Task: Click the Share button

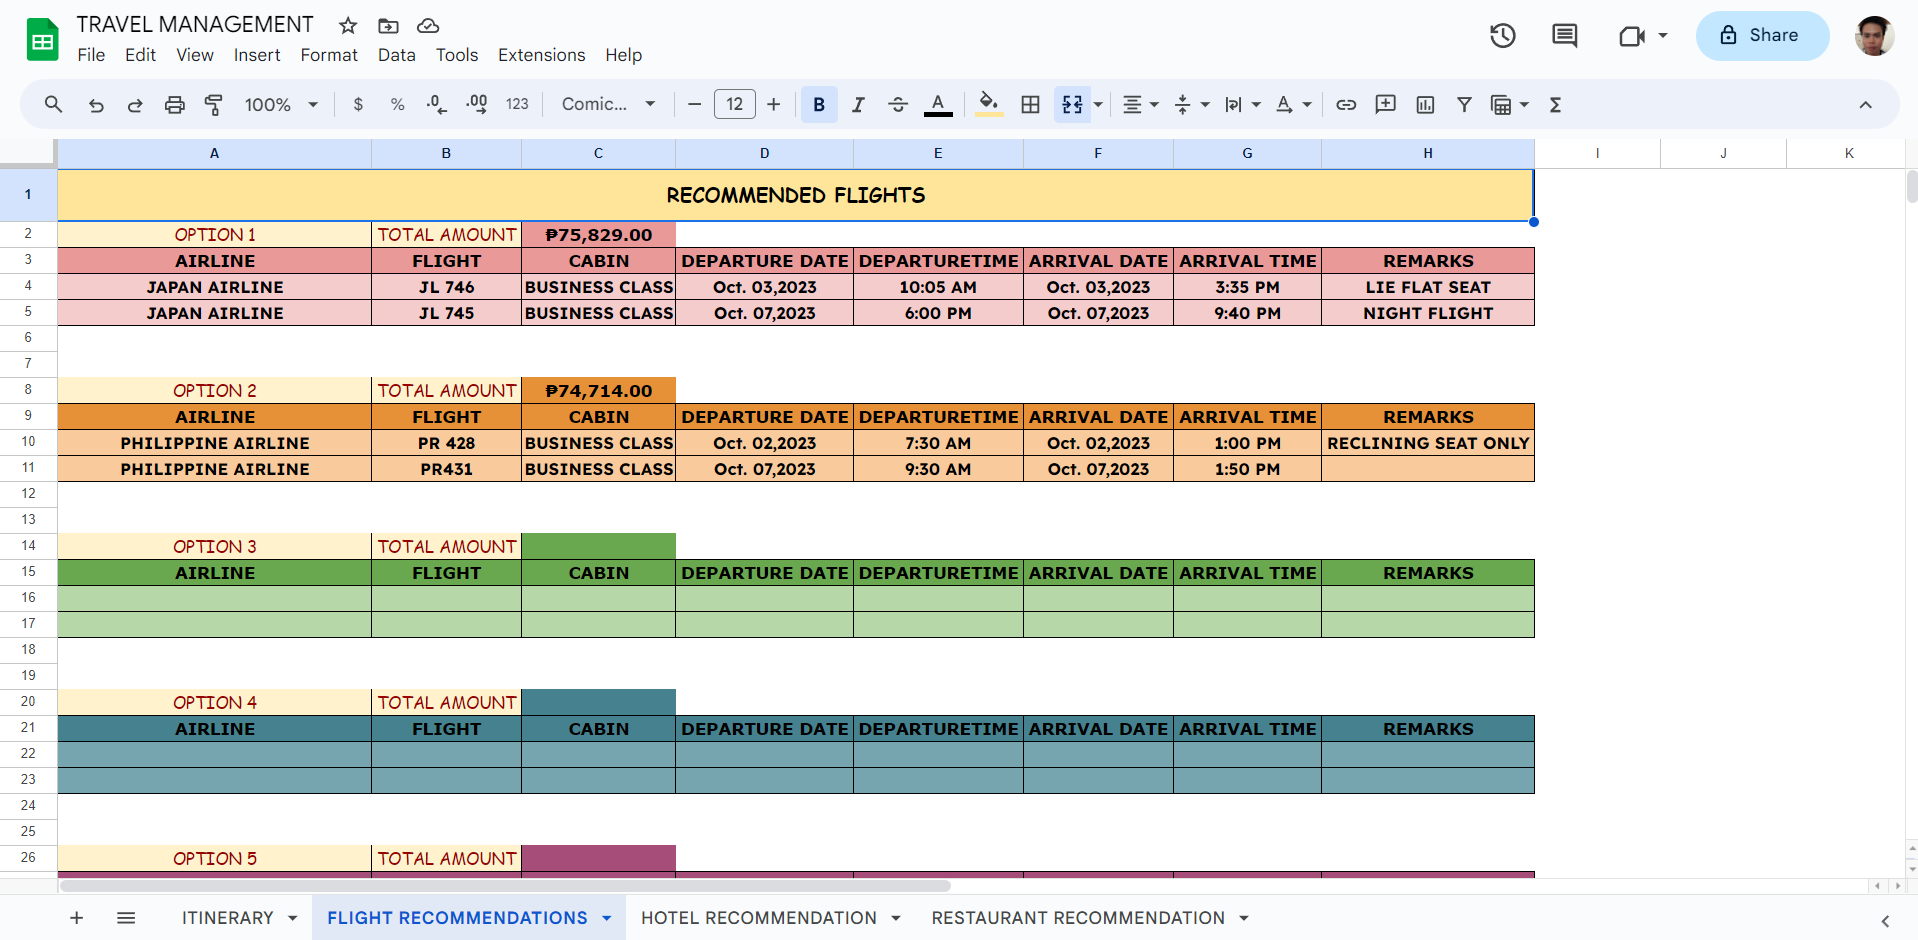Action: [x=1762, y=36]
